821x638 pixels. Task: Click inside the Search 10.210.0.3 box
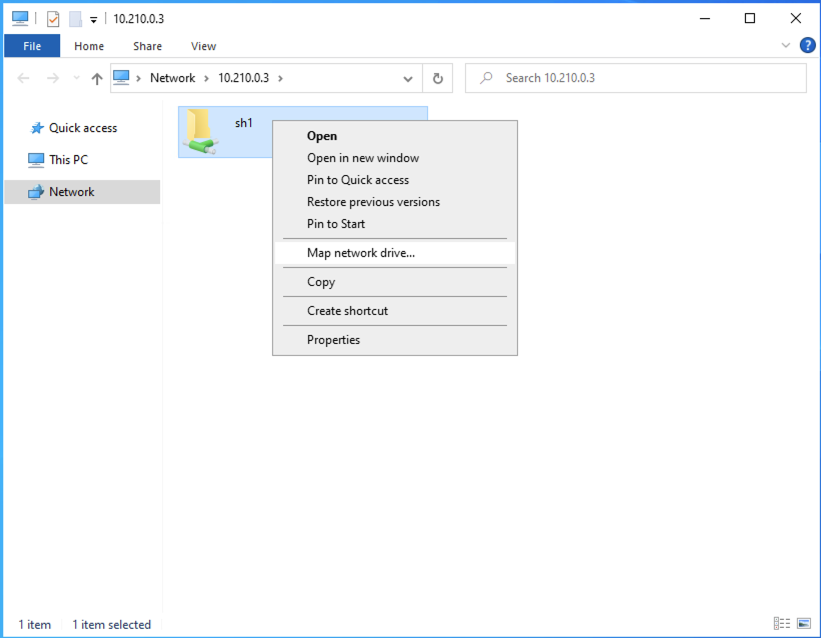point(635,78)
